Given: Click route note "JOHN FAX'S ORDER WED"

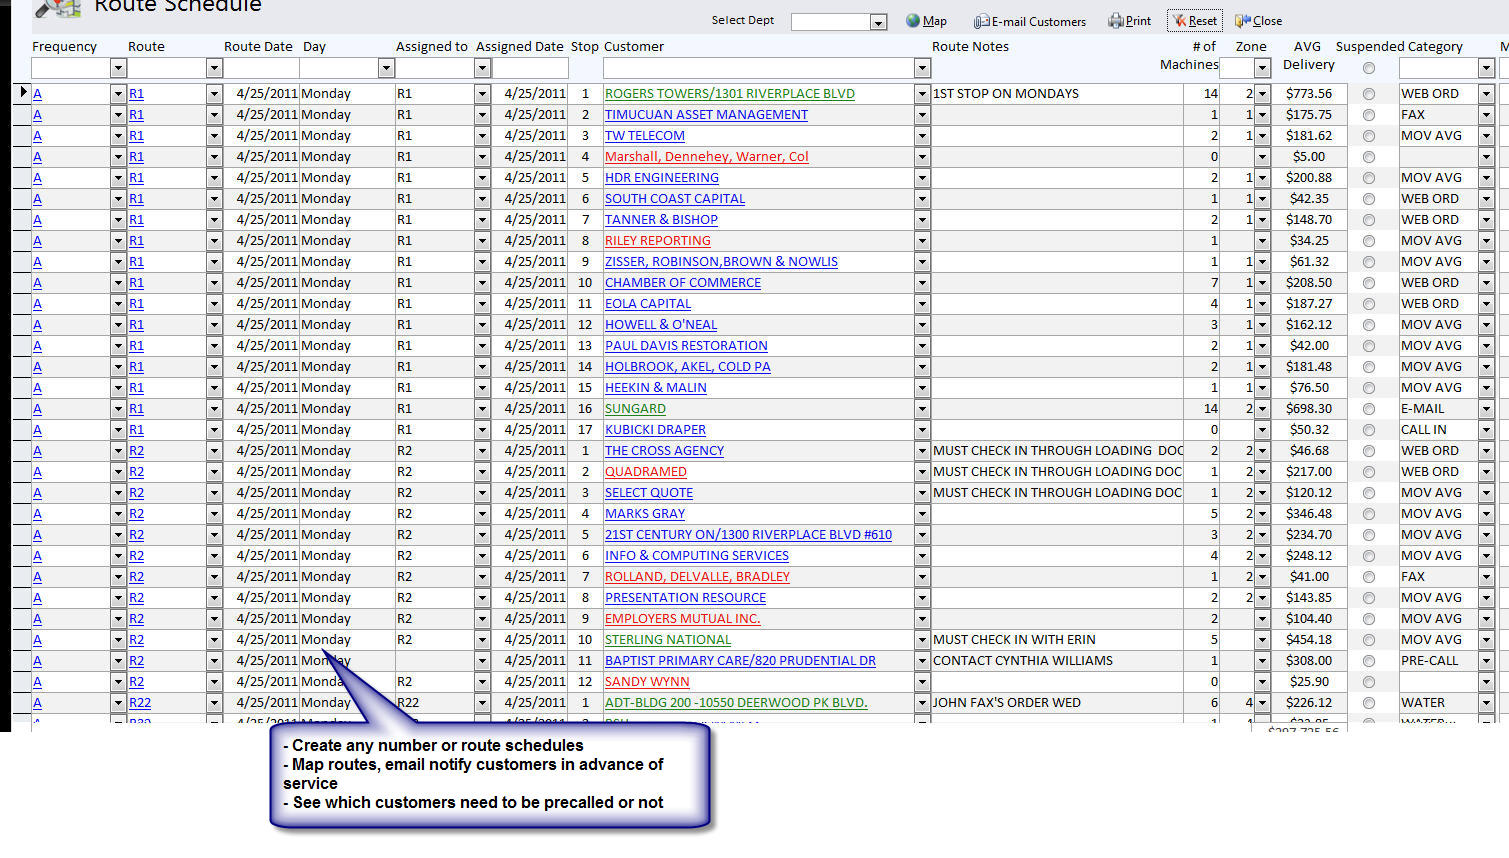Looking at the screenshot, I should 1007,703.
